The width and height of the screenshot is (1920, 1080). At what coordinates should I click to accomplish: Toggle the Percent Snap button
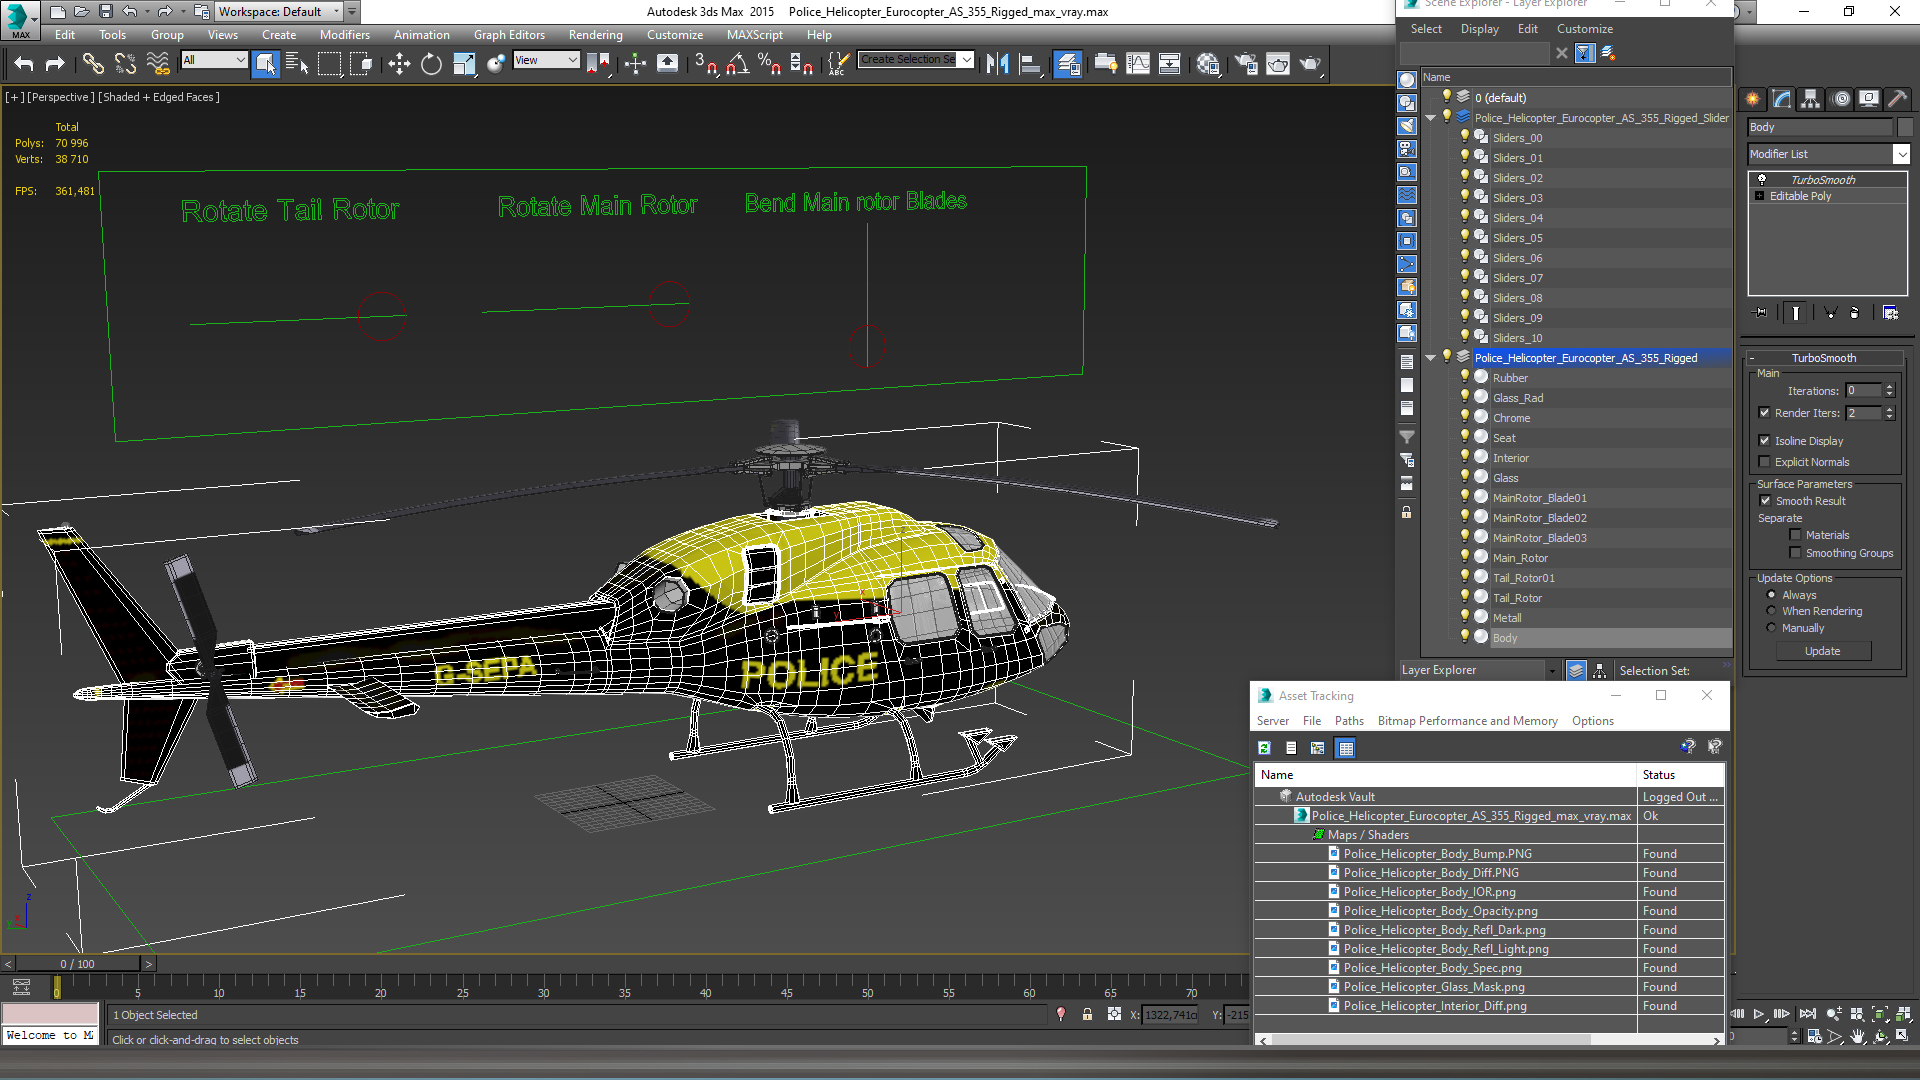point(769,64)
